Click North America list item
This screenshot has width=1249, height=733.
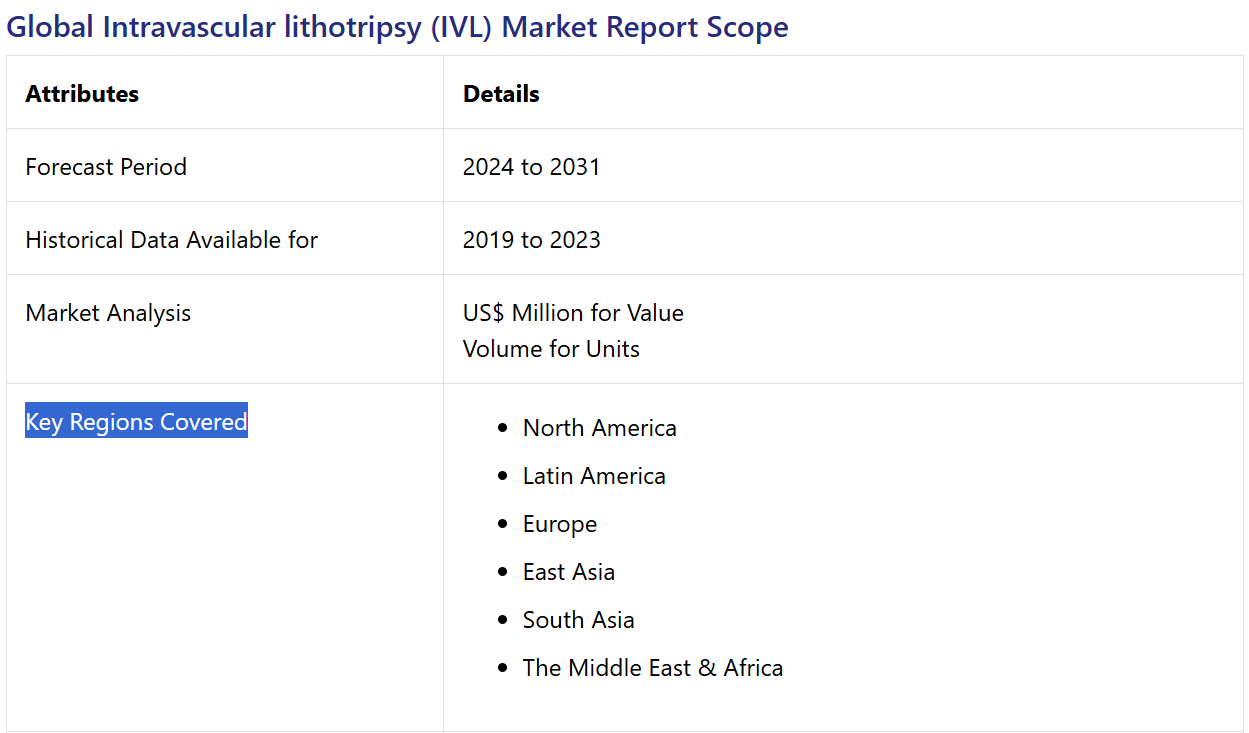[x=599, y=428]
